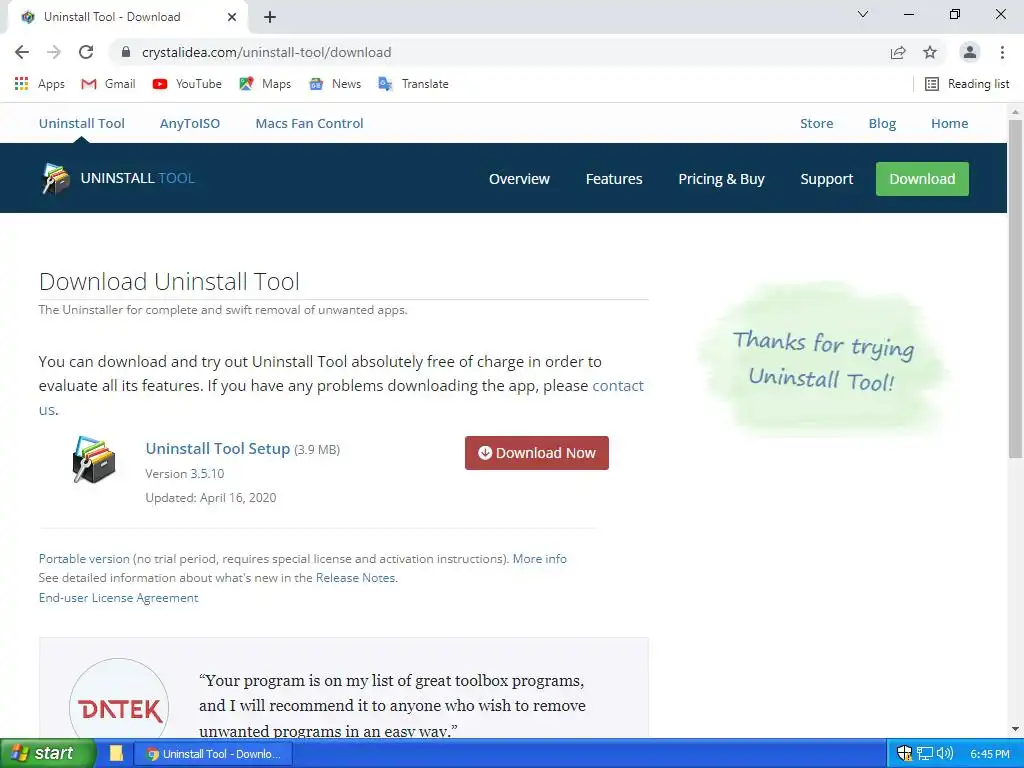
Task: Open the Blog link
Action: 882,123
